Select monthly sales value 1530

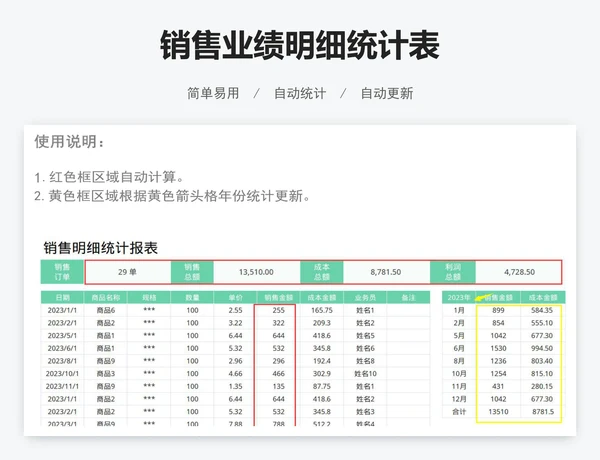click(x=498, y=348)
